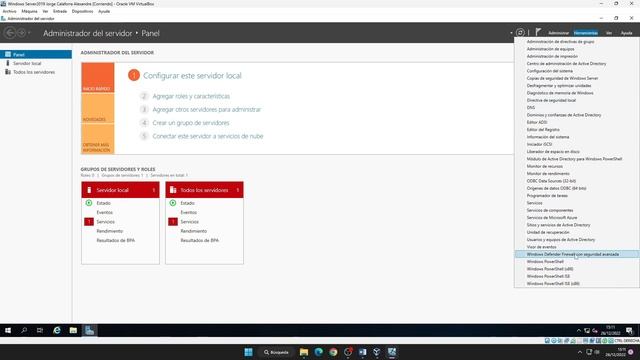This screenshot has width=640, height=360.
Task: Select Panel icon in left sidebar
Action: (x=8, y=54)
